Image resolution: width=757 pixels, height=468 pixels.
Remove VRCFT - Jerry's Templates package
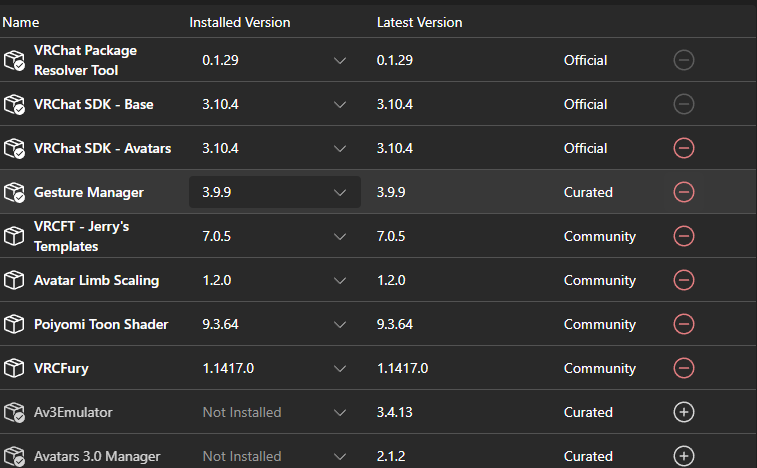(x=684, y=236)
